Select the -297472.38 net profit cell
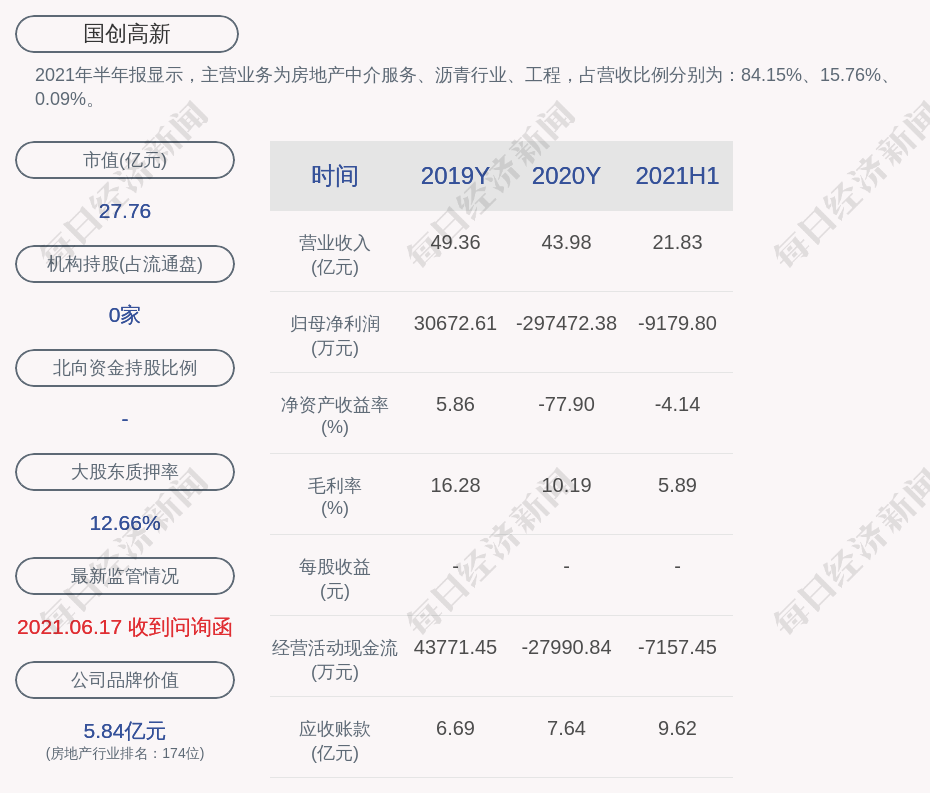 566,323
